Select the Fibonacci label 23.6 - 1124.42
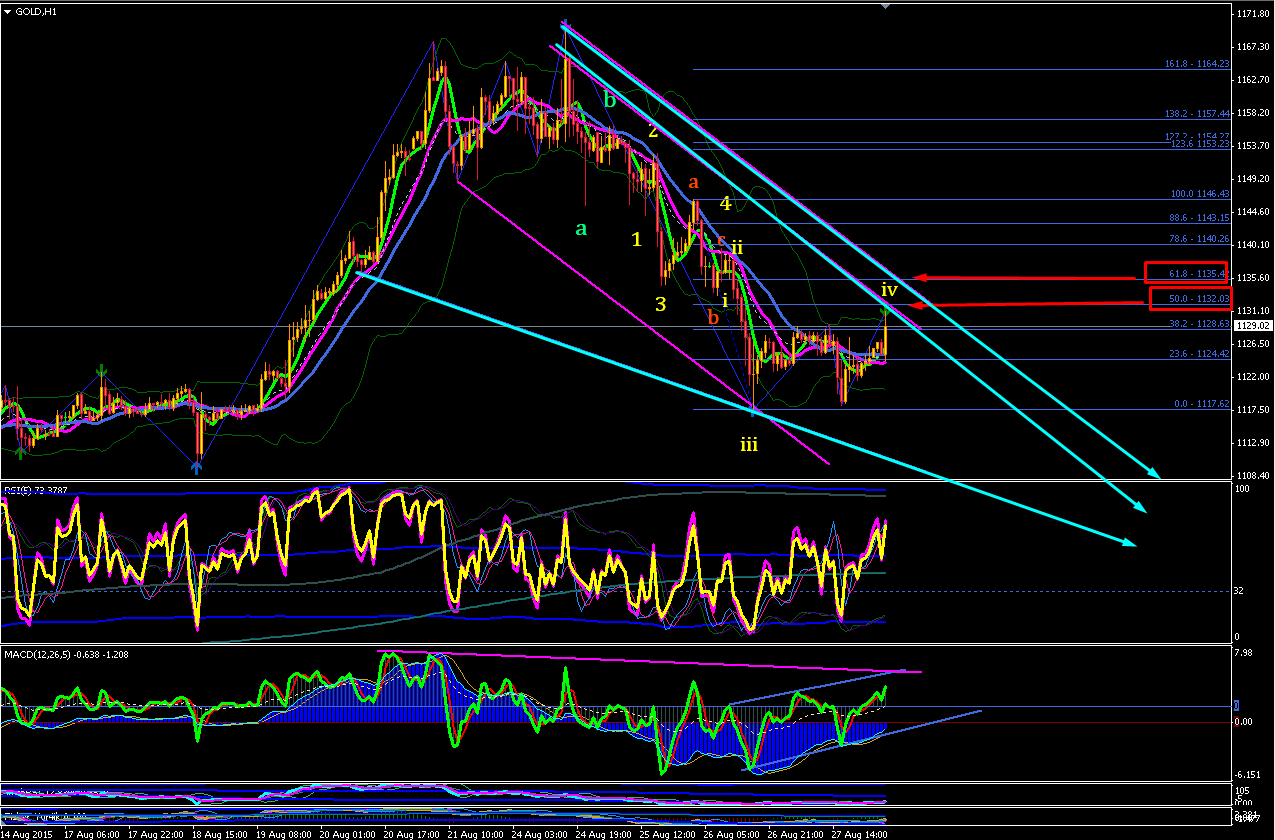Image resolution: width=1275 pixels, height=840 pixels. pyautogui.click(x=1200, y=355)
